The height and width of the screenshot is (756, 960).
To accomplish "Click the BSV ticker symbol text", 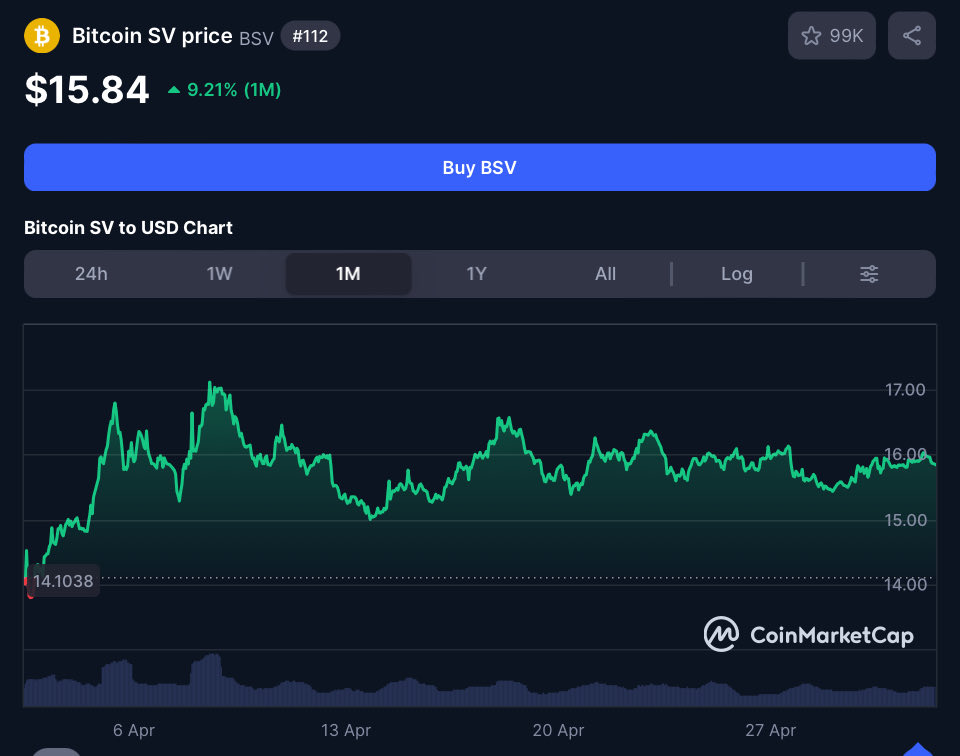I will 256,39.
